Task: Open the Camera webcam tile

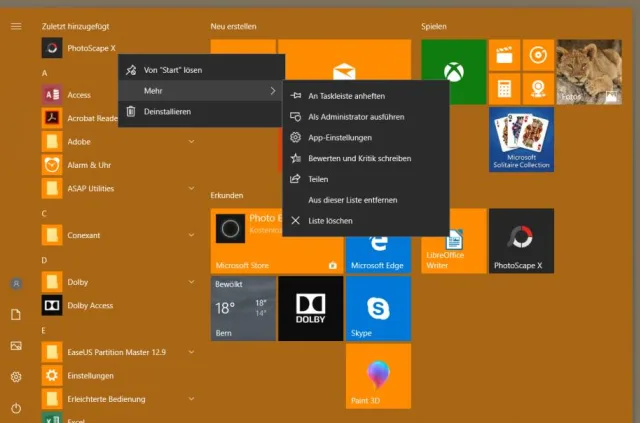Action: (x=538, y=89)
